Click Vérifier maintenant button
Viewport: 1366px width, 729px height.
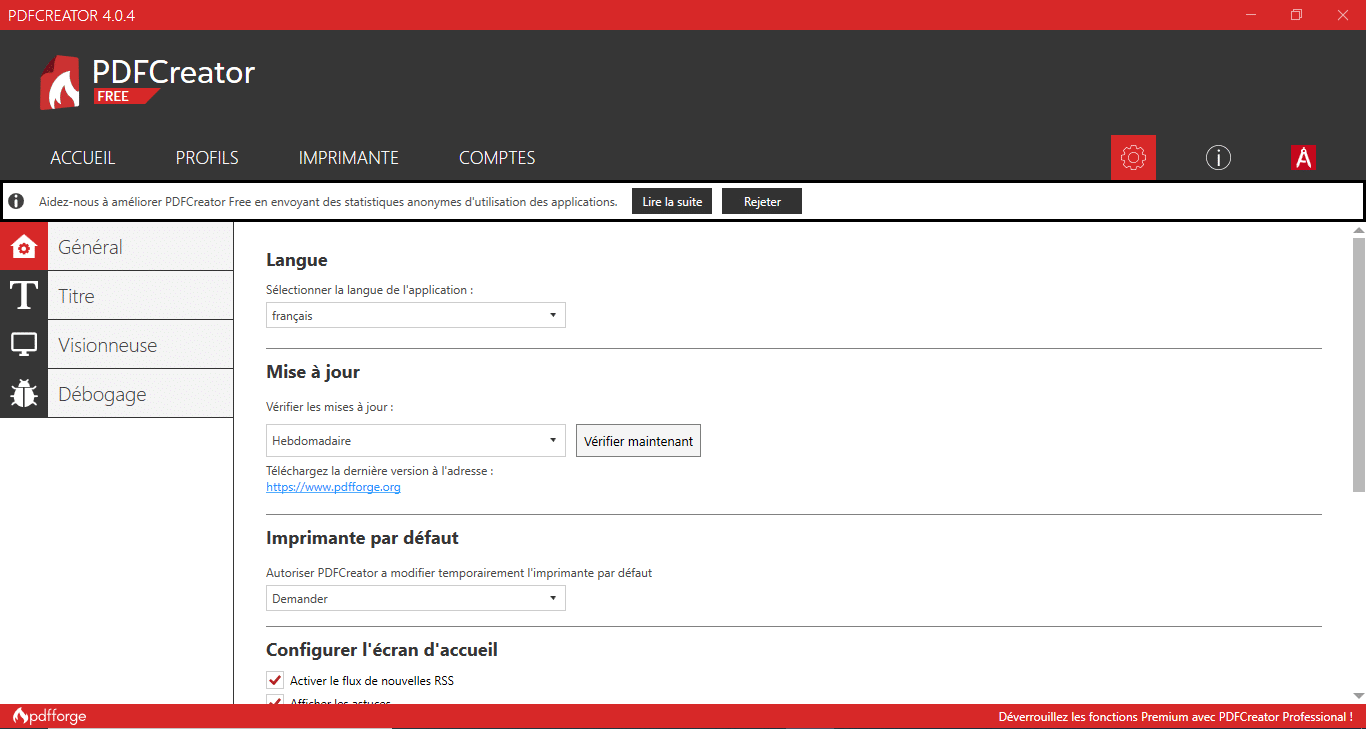[x=638, y=441]
